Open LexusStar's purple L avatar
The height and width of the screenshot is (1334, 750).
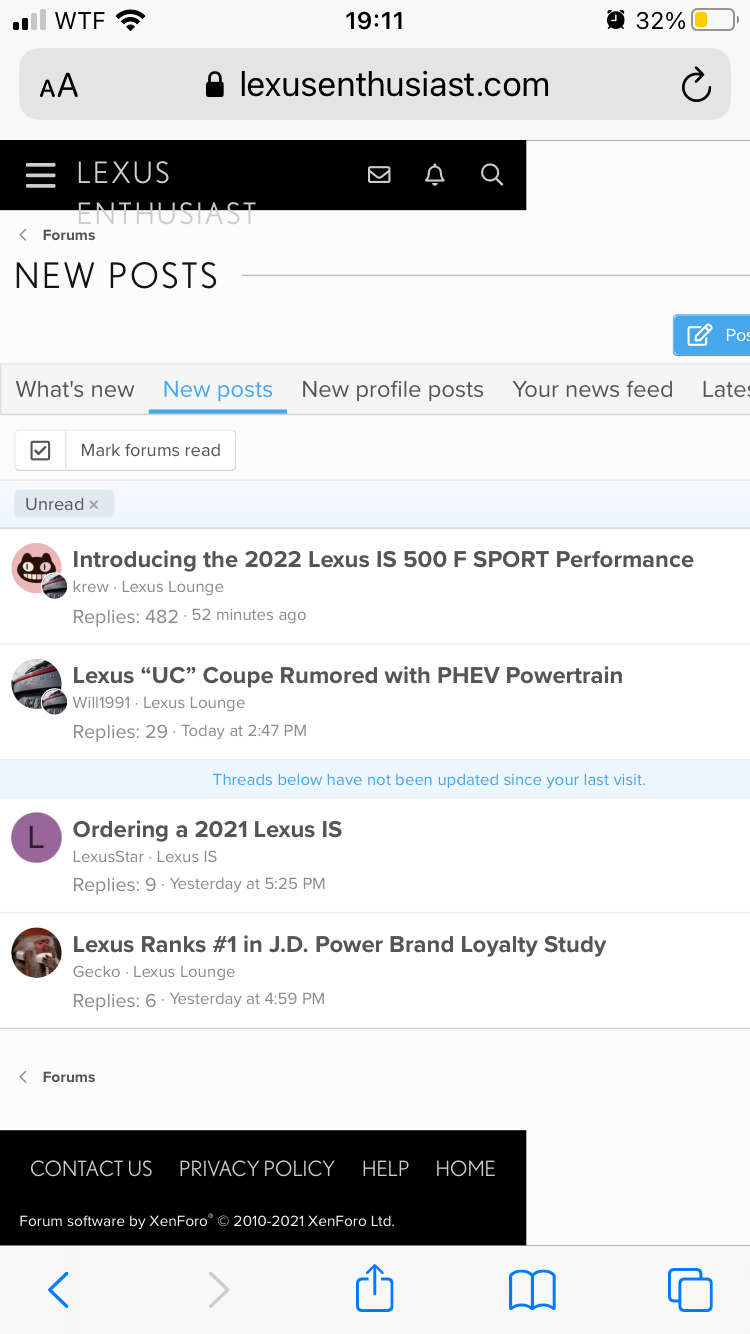pyautogui.click(x=36, y=837)
